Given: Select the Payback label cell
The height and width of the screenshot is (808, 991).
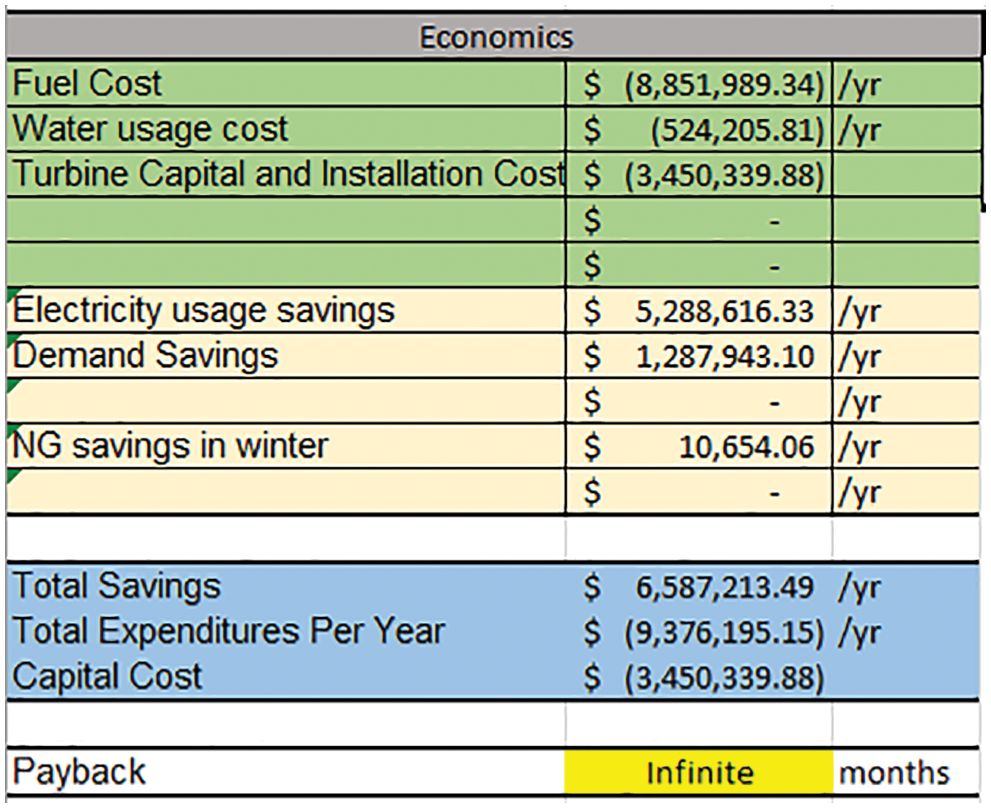Looking at the screenshot, I should (x=79, y=772).
